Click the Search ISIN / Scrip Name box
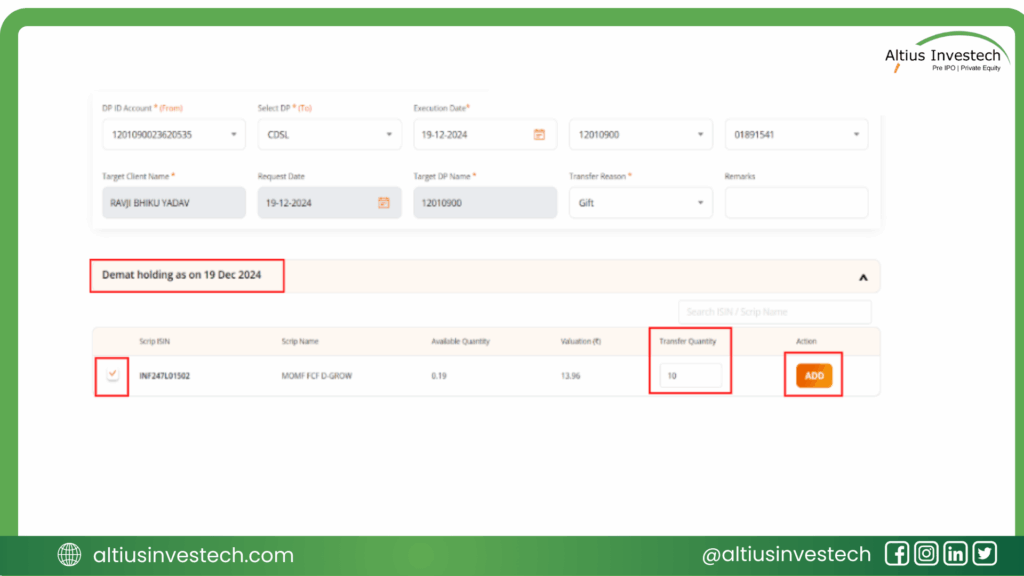This screenshot has height=576, width=1024. point(774,312)
